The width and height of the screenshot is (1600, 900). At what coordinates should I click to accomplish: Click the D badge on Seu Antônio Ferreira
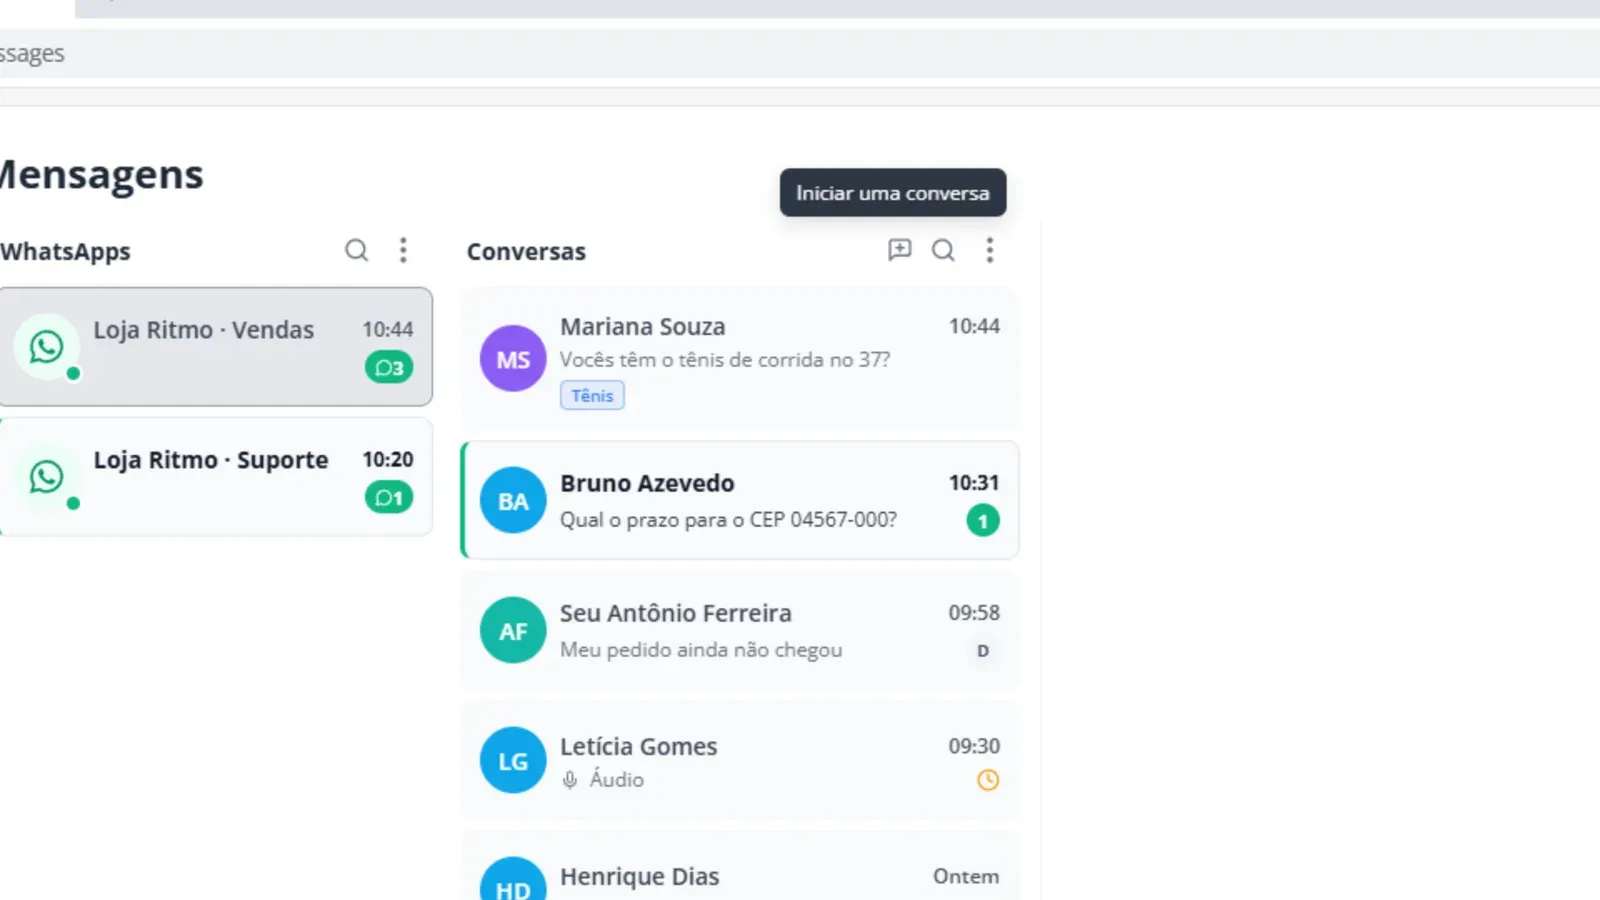983,651
